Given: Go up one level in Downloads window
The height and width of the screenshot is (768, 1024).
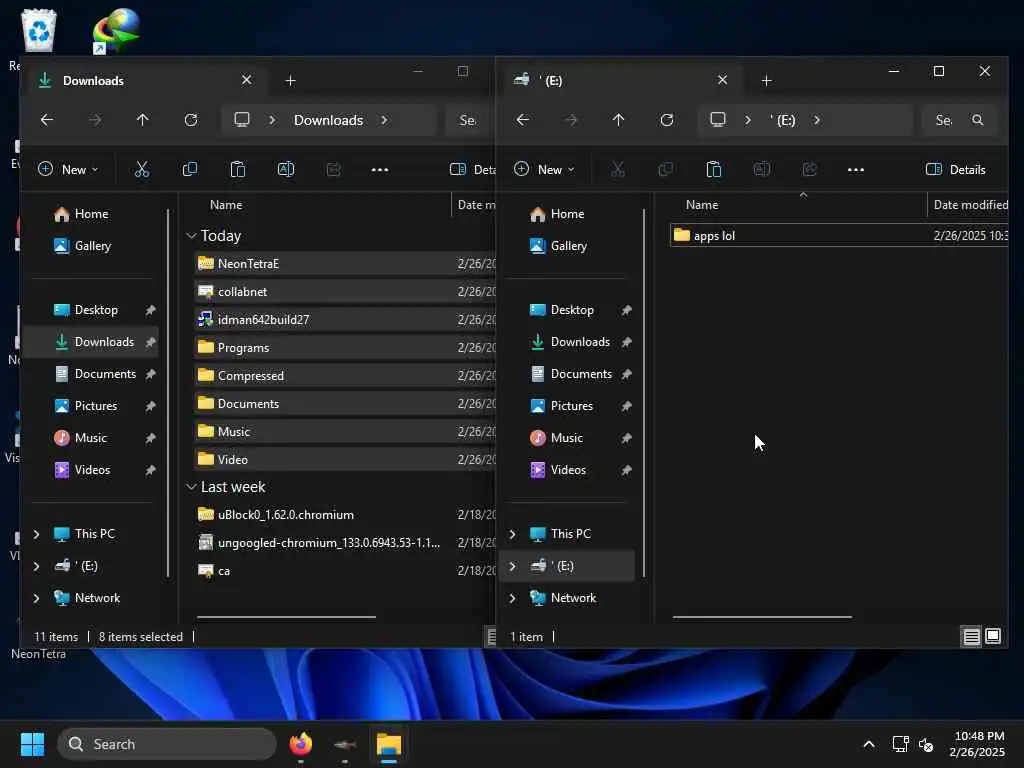Looking at the screenshot, I should pos(142,120).
